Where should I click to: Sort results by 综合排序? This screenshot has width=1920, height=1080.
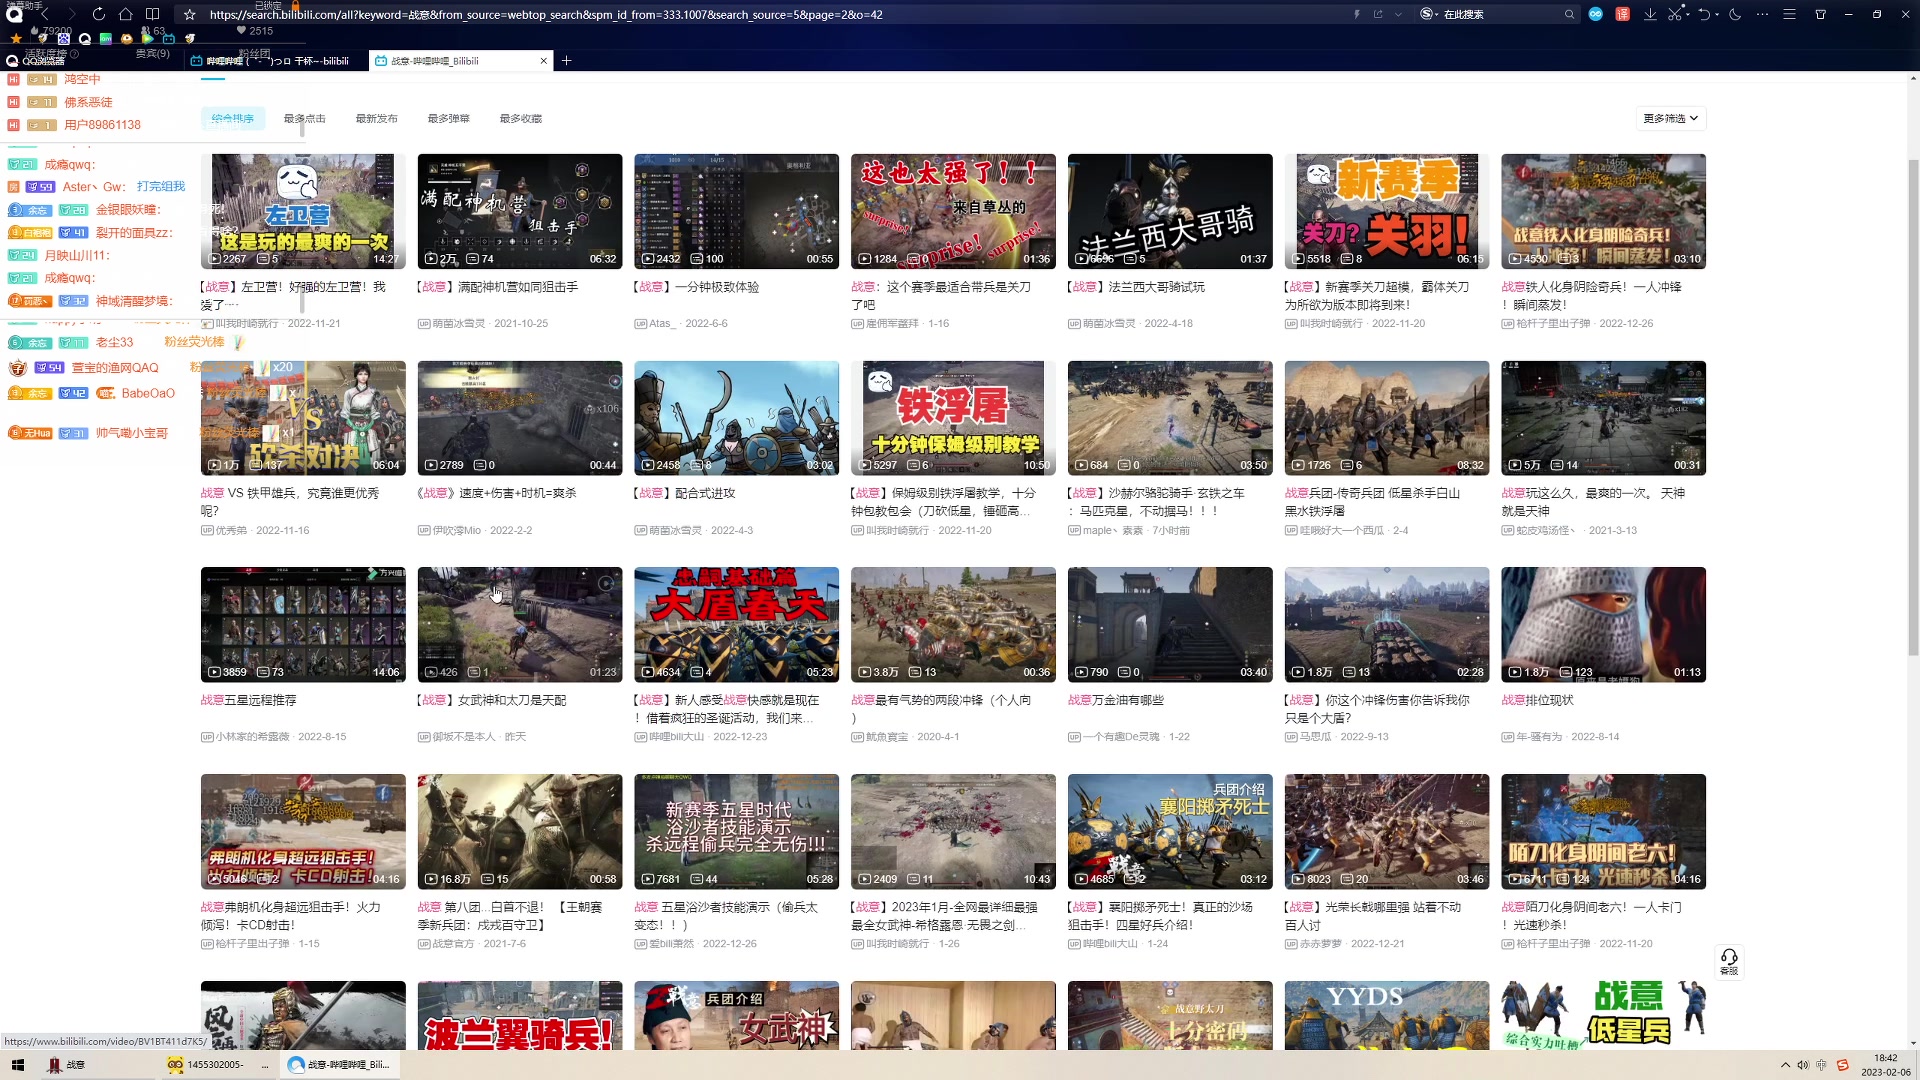pyautogui.click(x=233, y=118)
